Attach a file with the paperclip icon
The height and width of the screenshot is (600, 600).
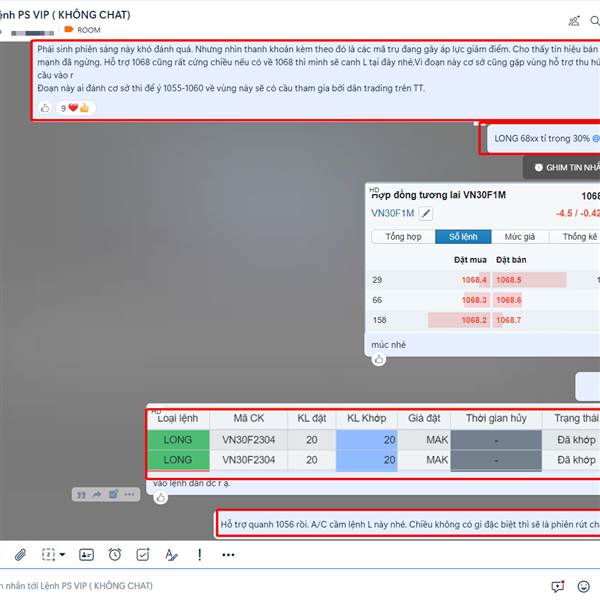pos(20,554)
